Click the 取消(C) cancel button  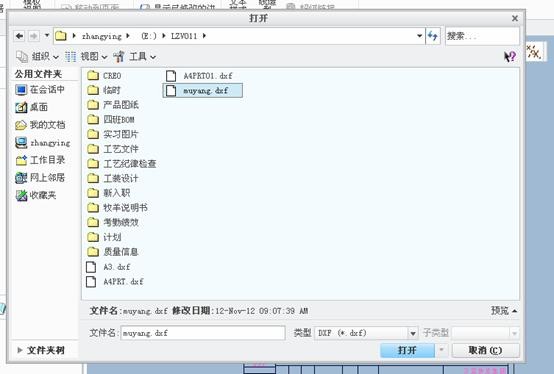pyautogui.click(x=485, y=350)
